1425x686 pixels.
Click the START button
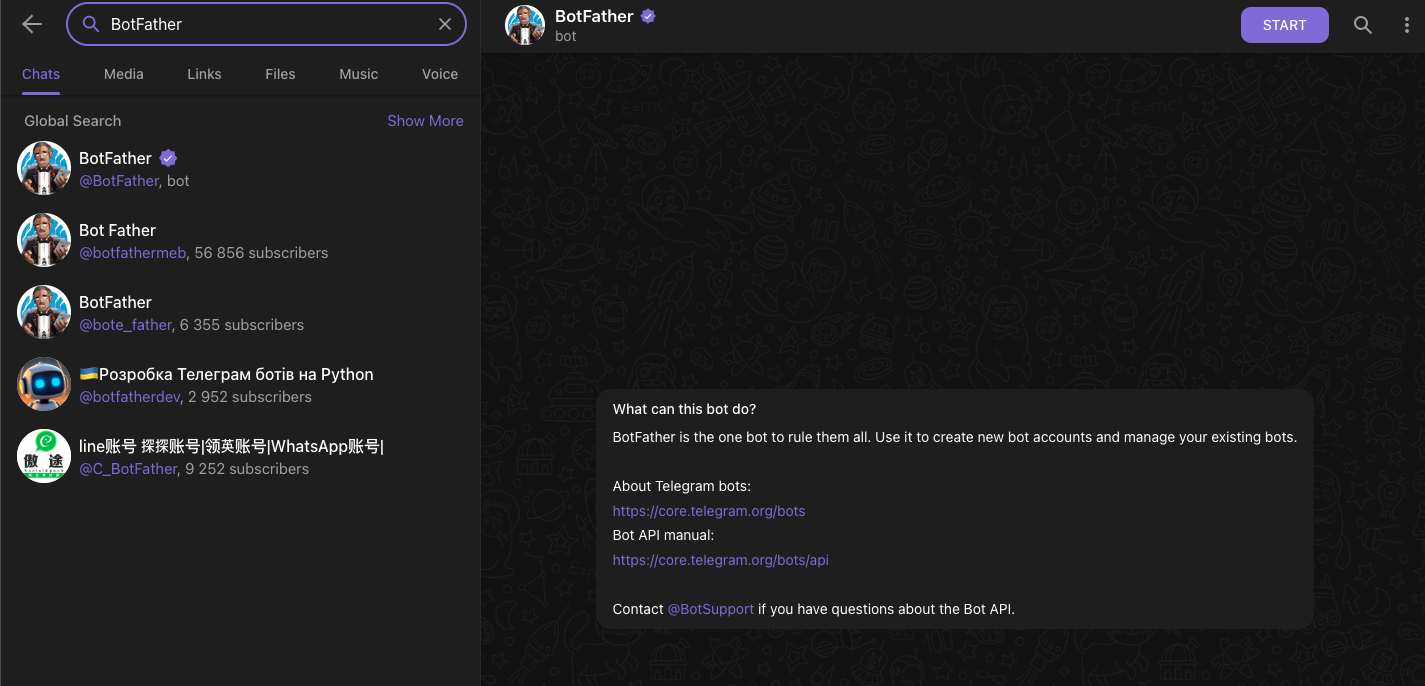pos(1285,25)
